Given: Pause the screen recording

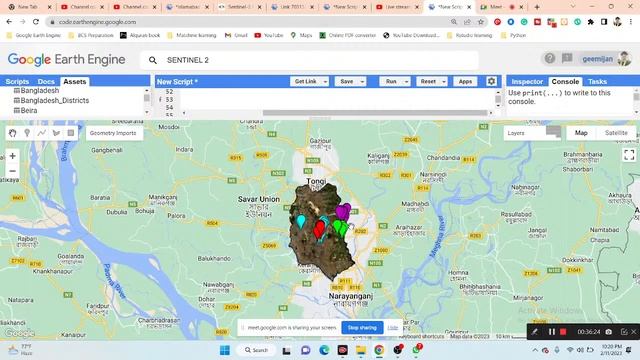Looking at the screenshot, I should [x=551, y=332].
